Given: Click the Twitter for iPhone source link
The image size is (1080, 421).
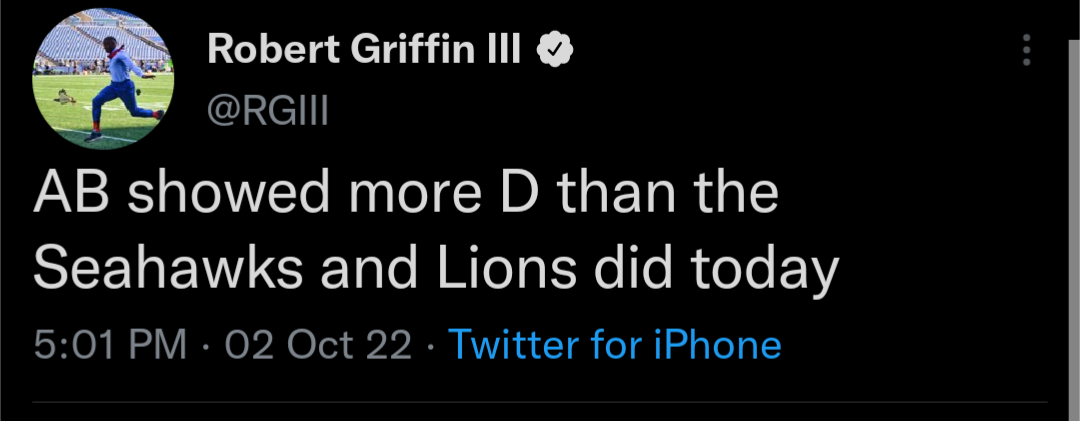Looking at the screenshot, I should point(615,345).
